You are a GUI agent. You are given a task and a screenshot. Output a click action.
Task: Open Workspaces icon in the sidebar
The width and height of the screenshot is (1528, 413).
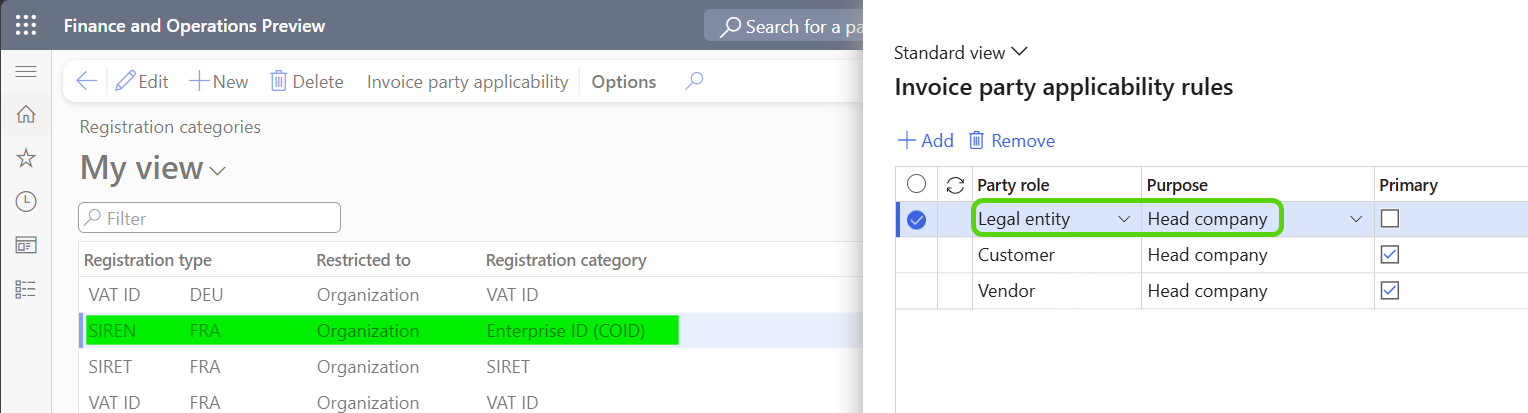pyautogui.click(x=26, y=245)
